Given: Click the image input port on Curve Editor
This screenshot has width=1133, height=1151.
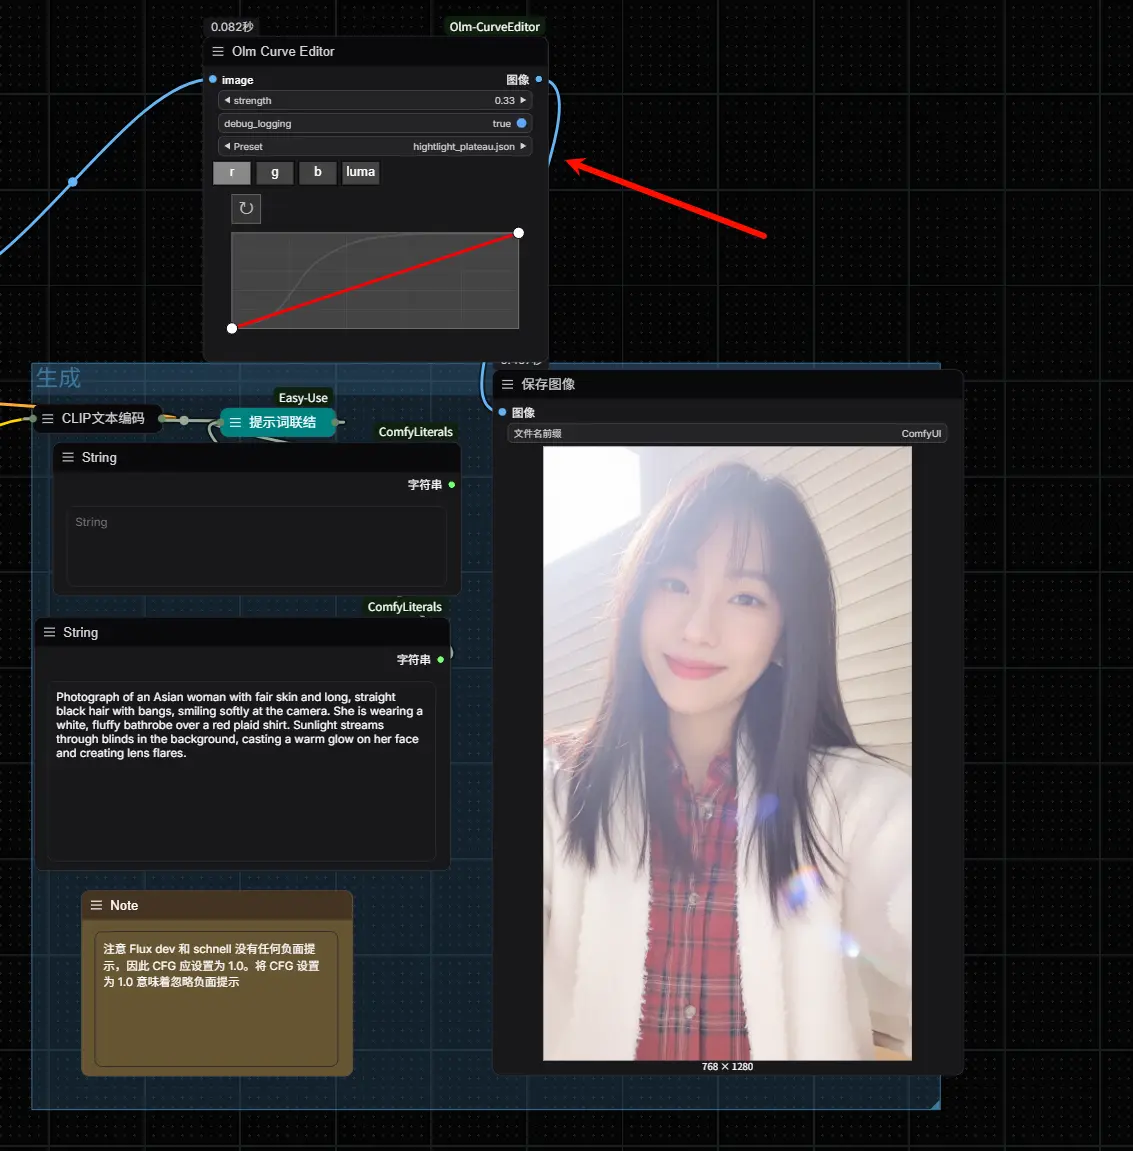Looking at the screenshot, I should click(213, 79).
